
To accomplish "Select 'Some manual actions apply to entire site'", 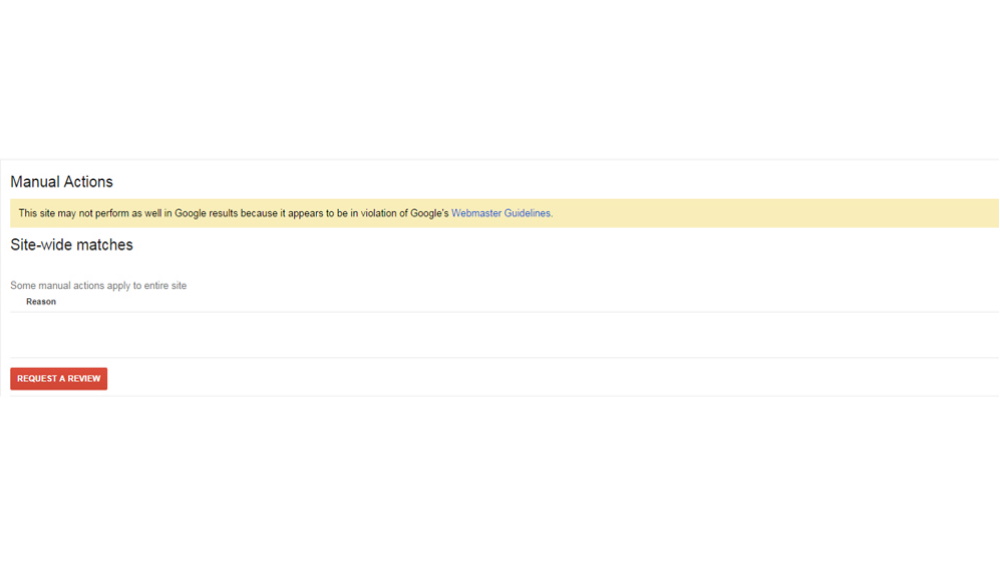I will (98, 285).
